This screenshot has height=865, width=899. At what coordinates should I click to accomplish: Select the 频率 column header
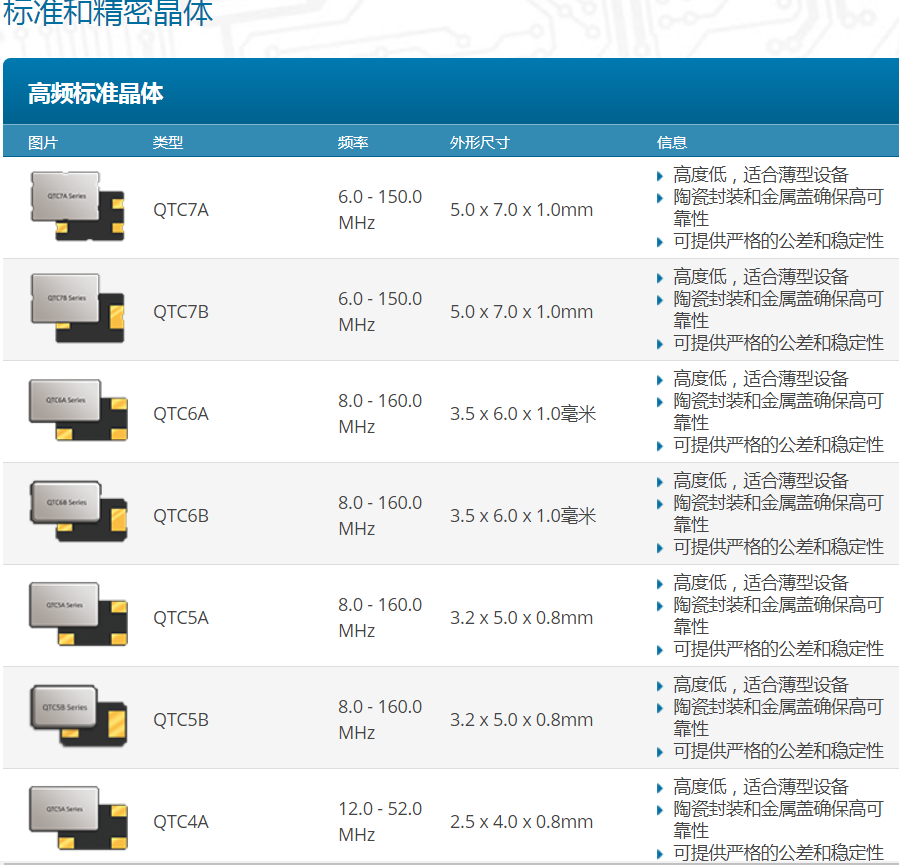coord(353,143)
